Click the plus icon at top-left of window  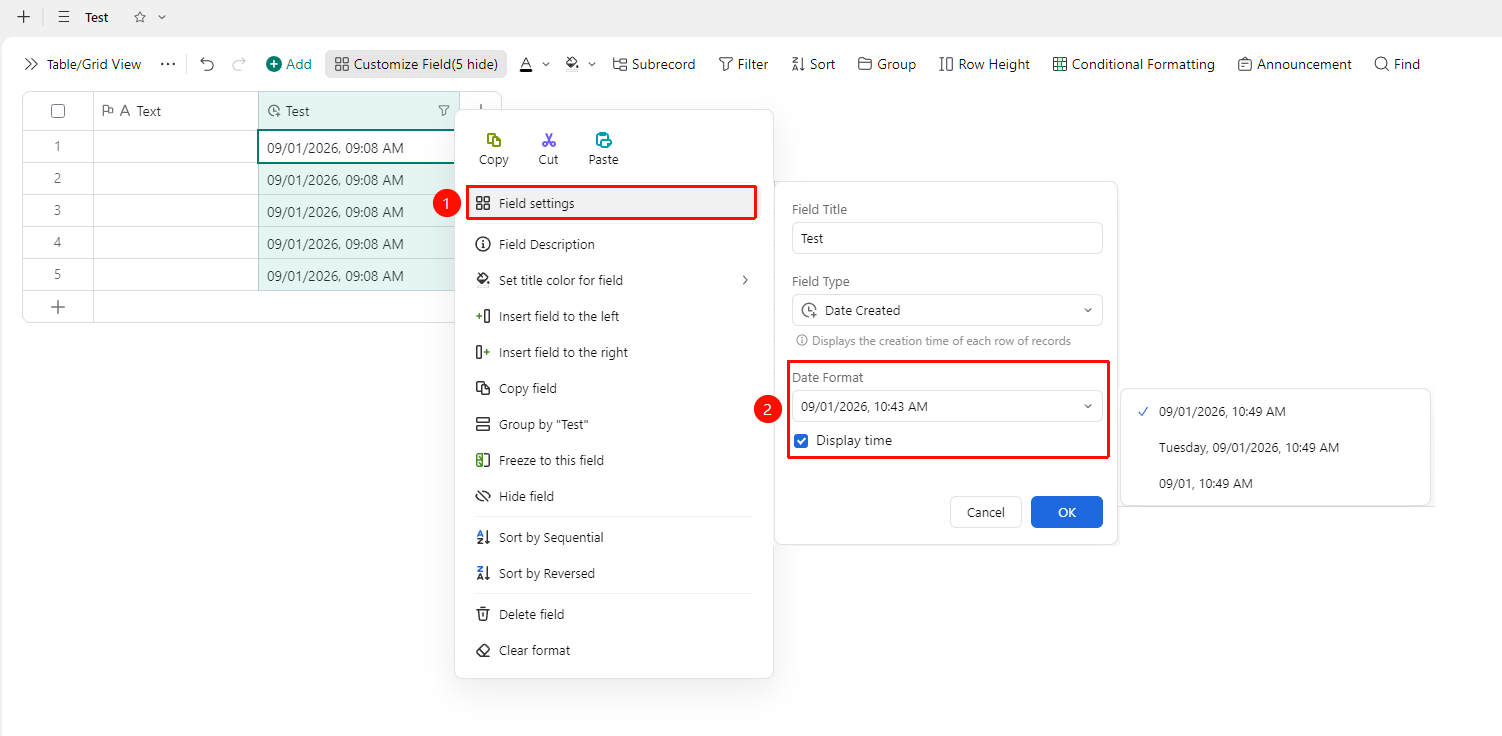pos(24,17)
